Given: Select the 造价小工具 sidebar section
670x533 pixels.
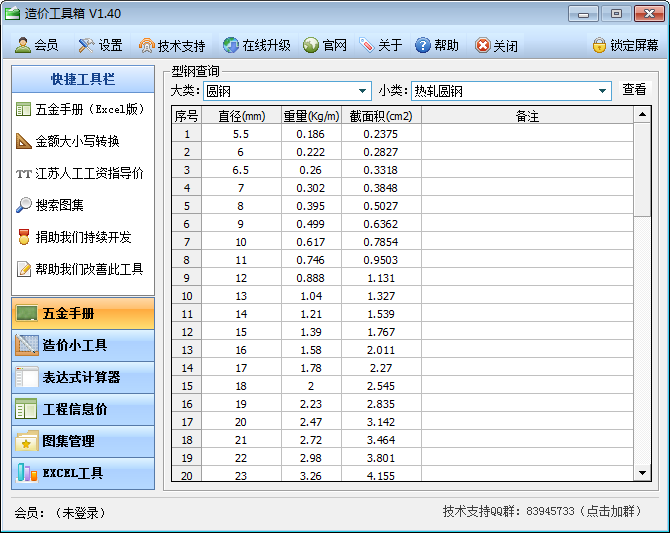Looking at the screenshot, I should pyautogui.click(x=83, y=345).
